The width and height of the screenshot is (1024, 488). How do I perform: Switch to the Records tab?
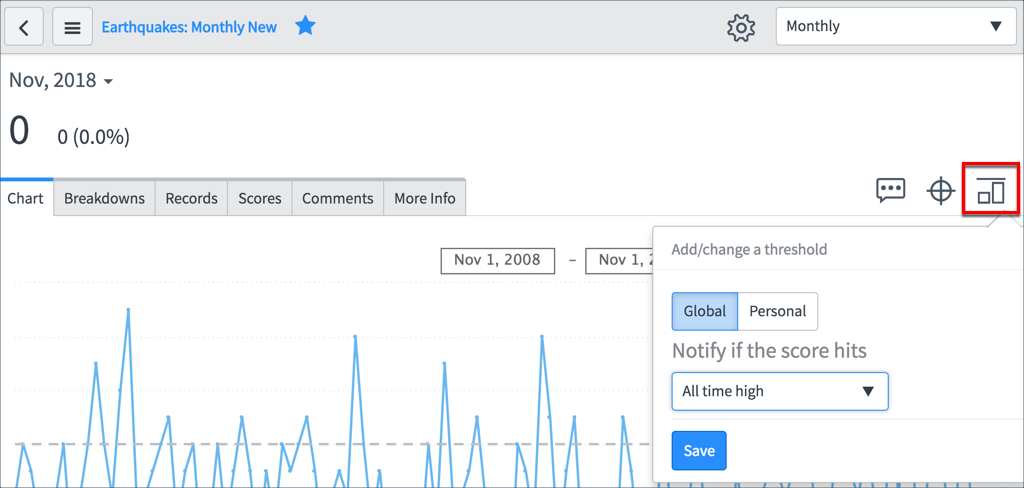[x=191, y=198]
